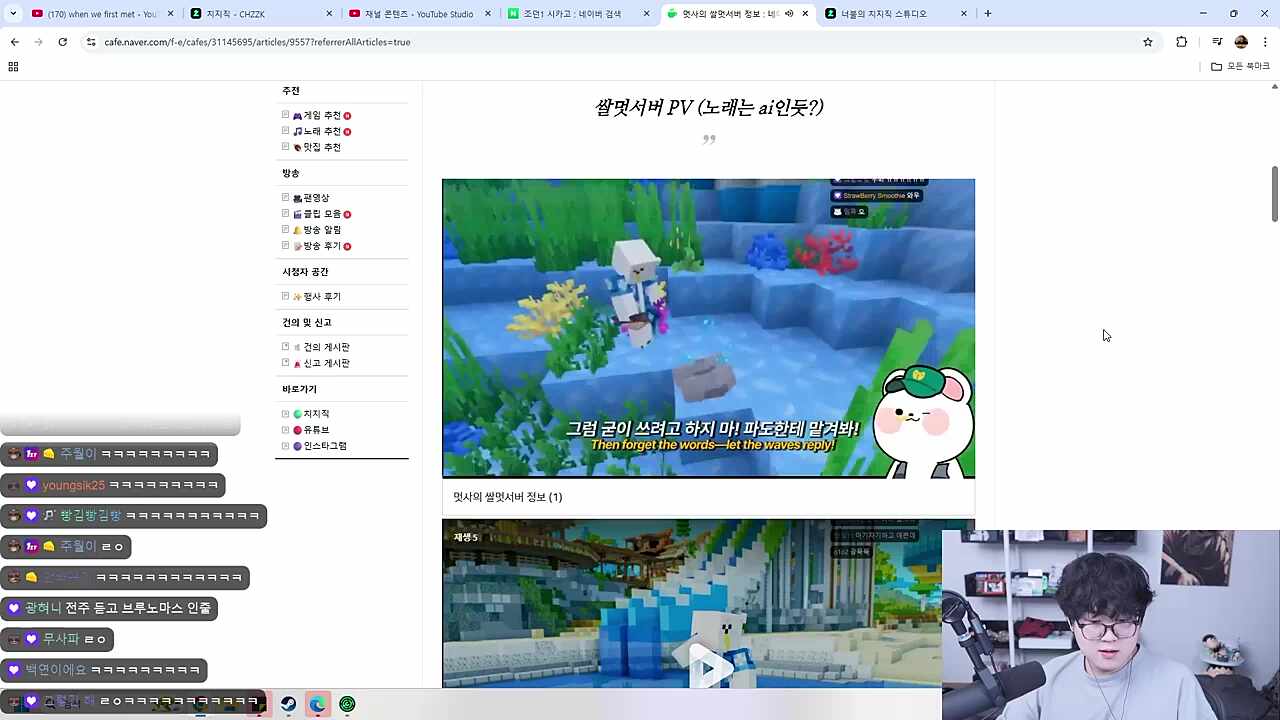Click the purple circle icon beside 인스타그램
1280x720 pixels.
(x=297, y=446)
